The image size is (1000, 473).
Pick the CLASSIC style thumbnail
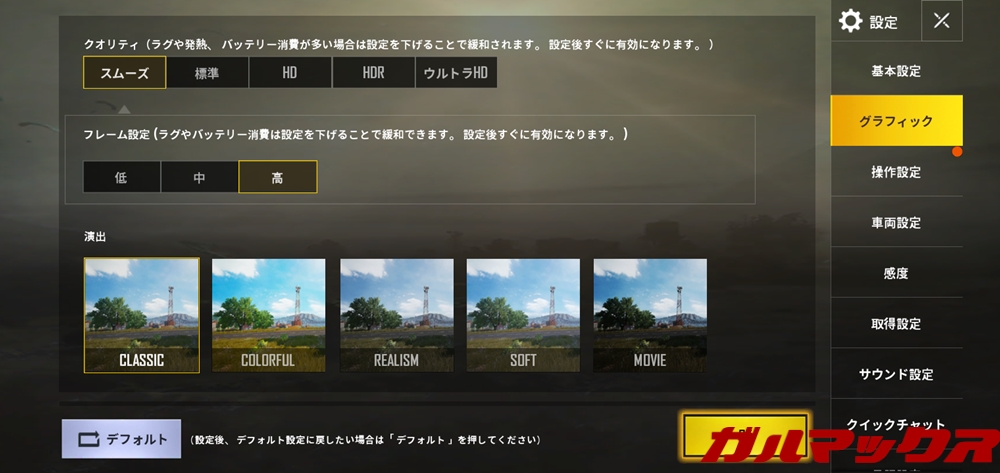[142, 315]
